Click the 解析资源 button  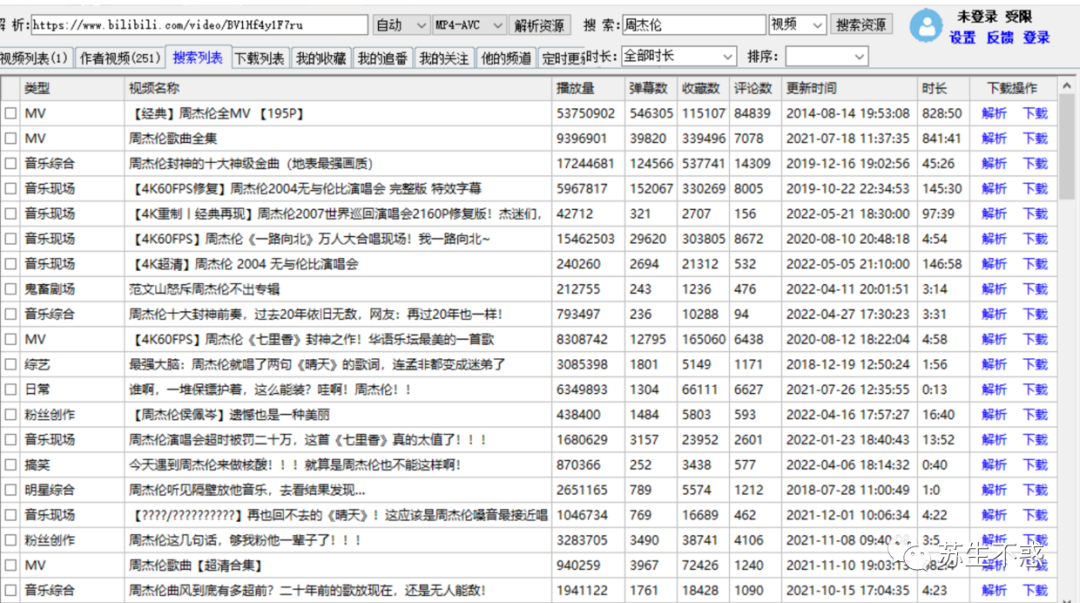[539, 25]
